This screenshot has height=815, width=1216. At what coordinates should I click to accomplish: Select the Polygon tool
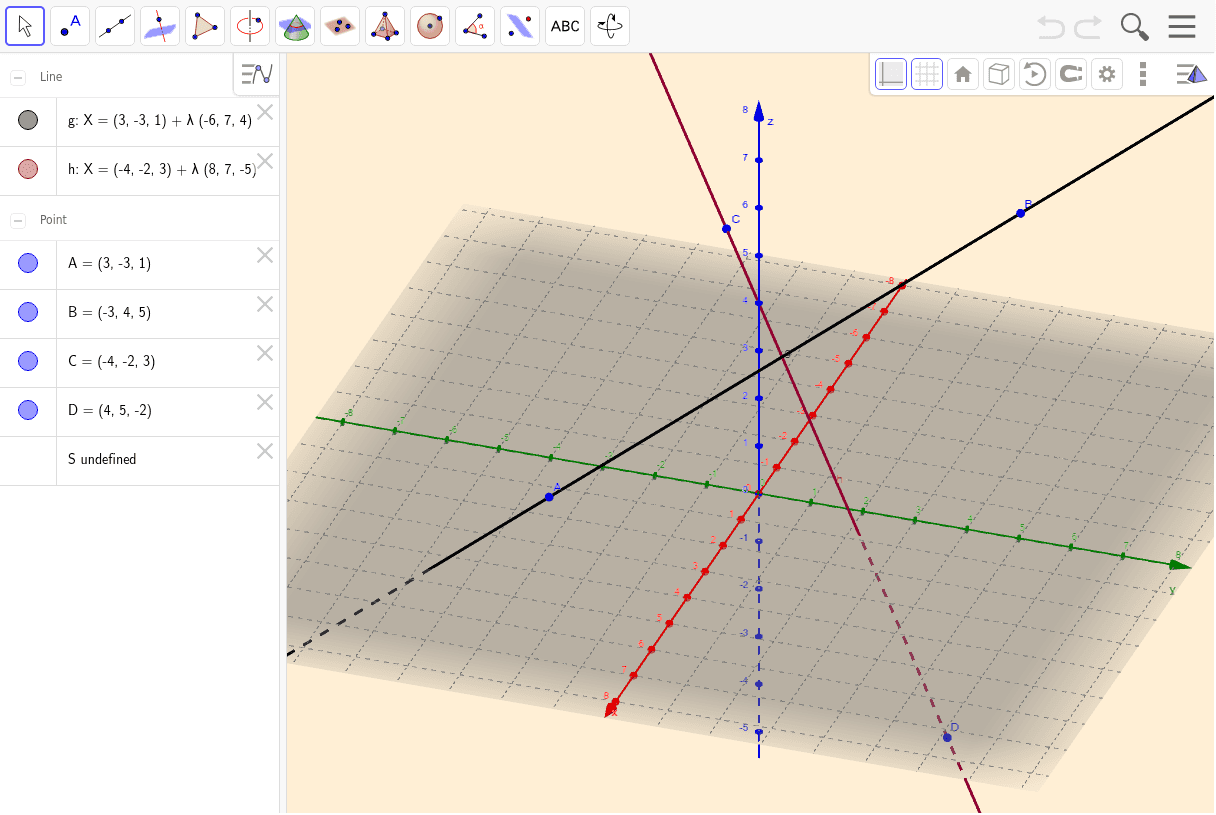(205, 26)
